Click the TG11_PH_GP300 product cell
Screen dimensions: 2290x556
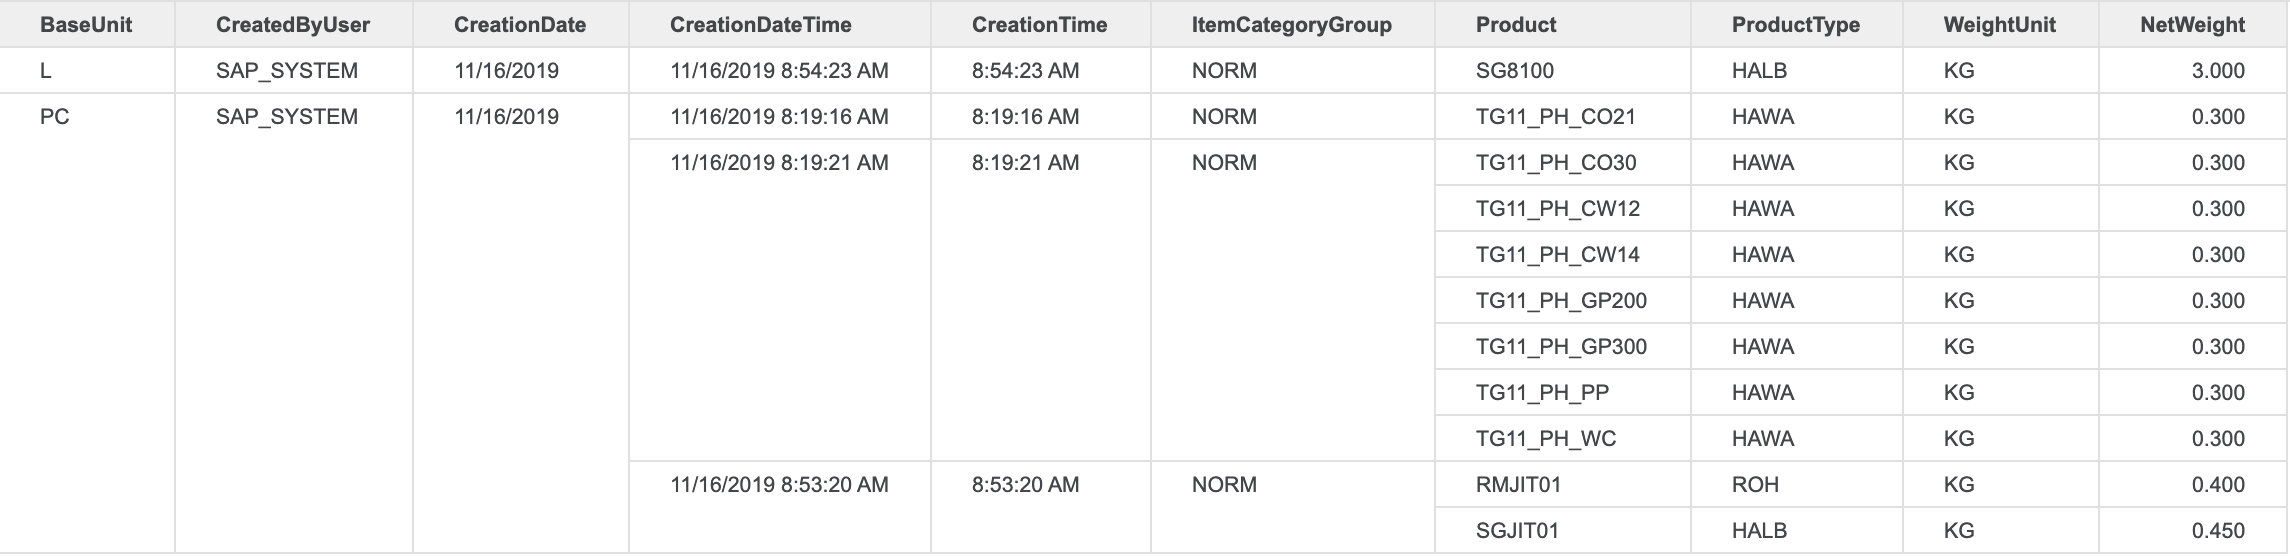click(1560, 347)
